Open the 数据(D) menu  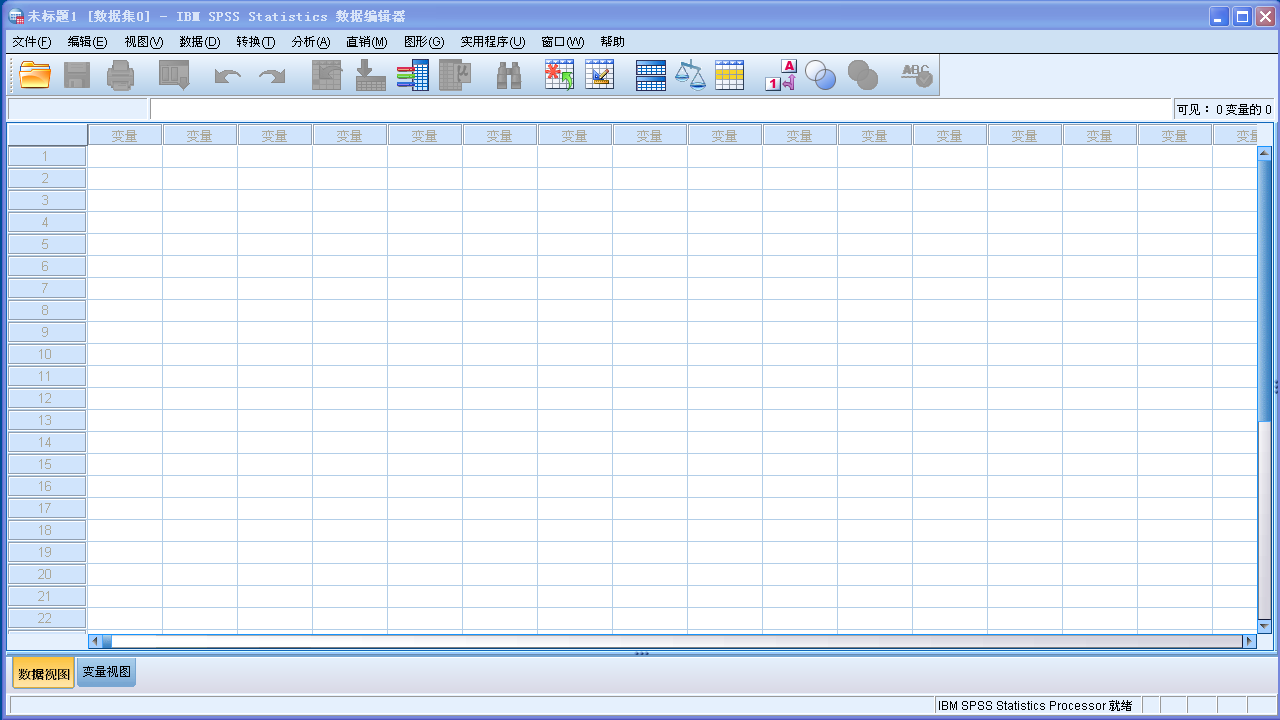pyautogui.click(x=199, y=42)
